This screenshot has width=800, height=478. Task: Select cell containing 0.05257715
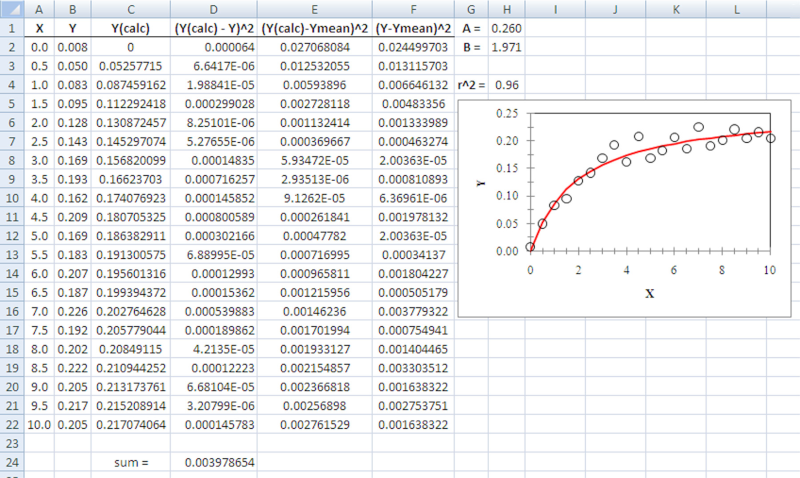point(131,66)
